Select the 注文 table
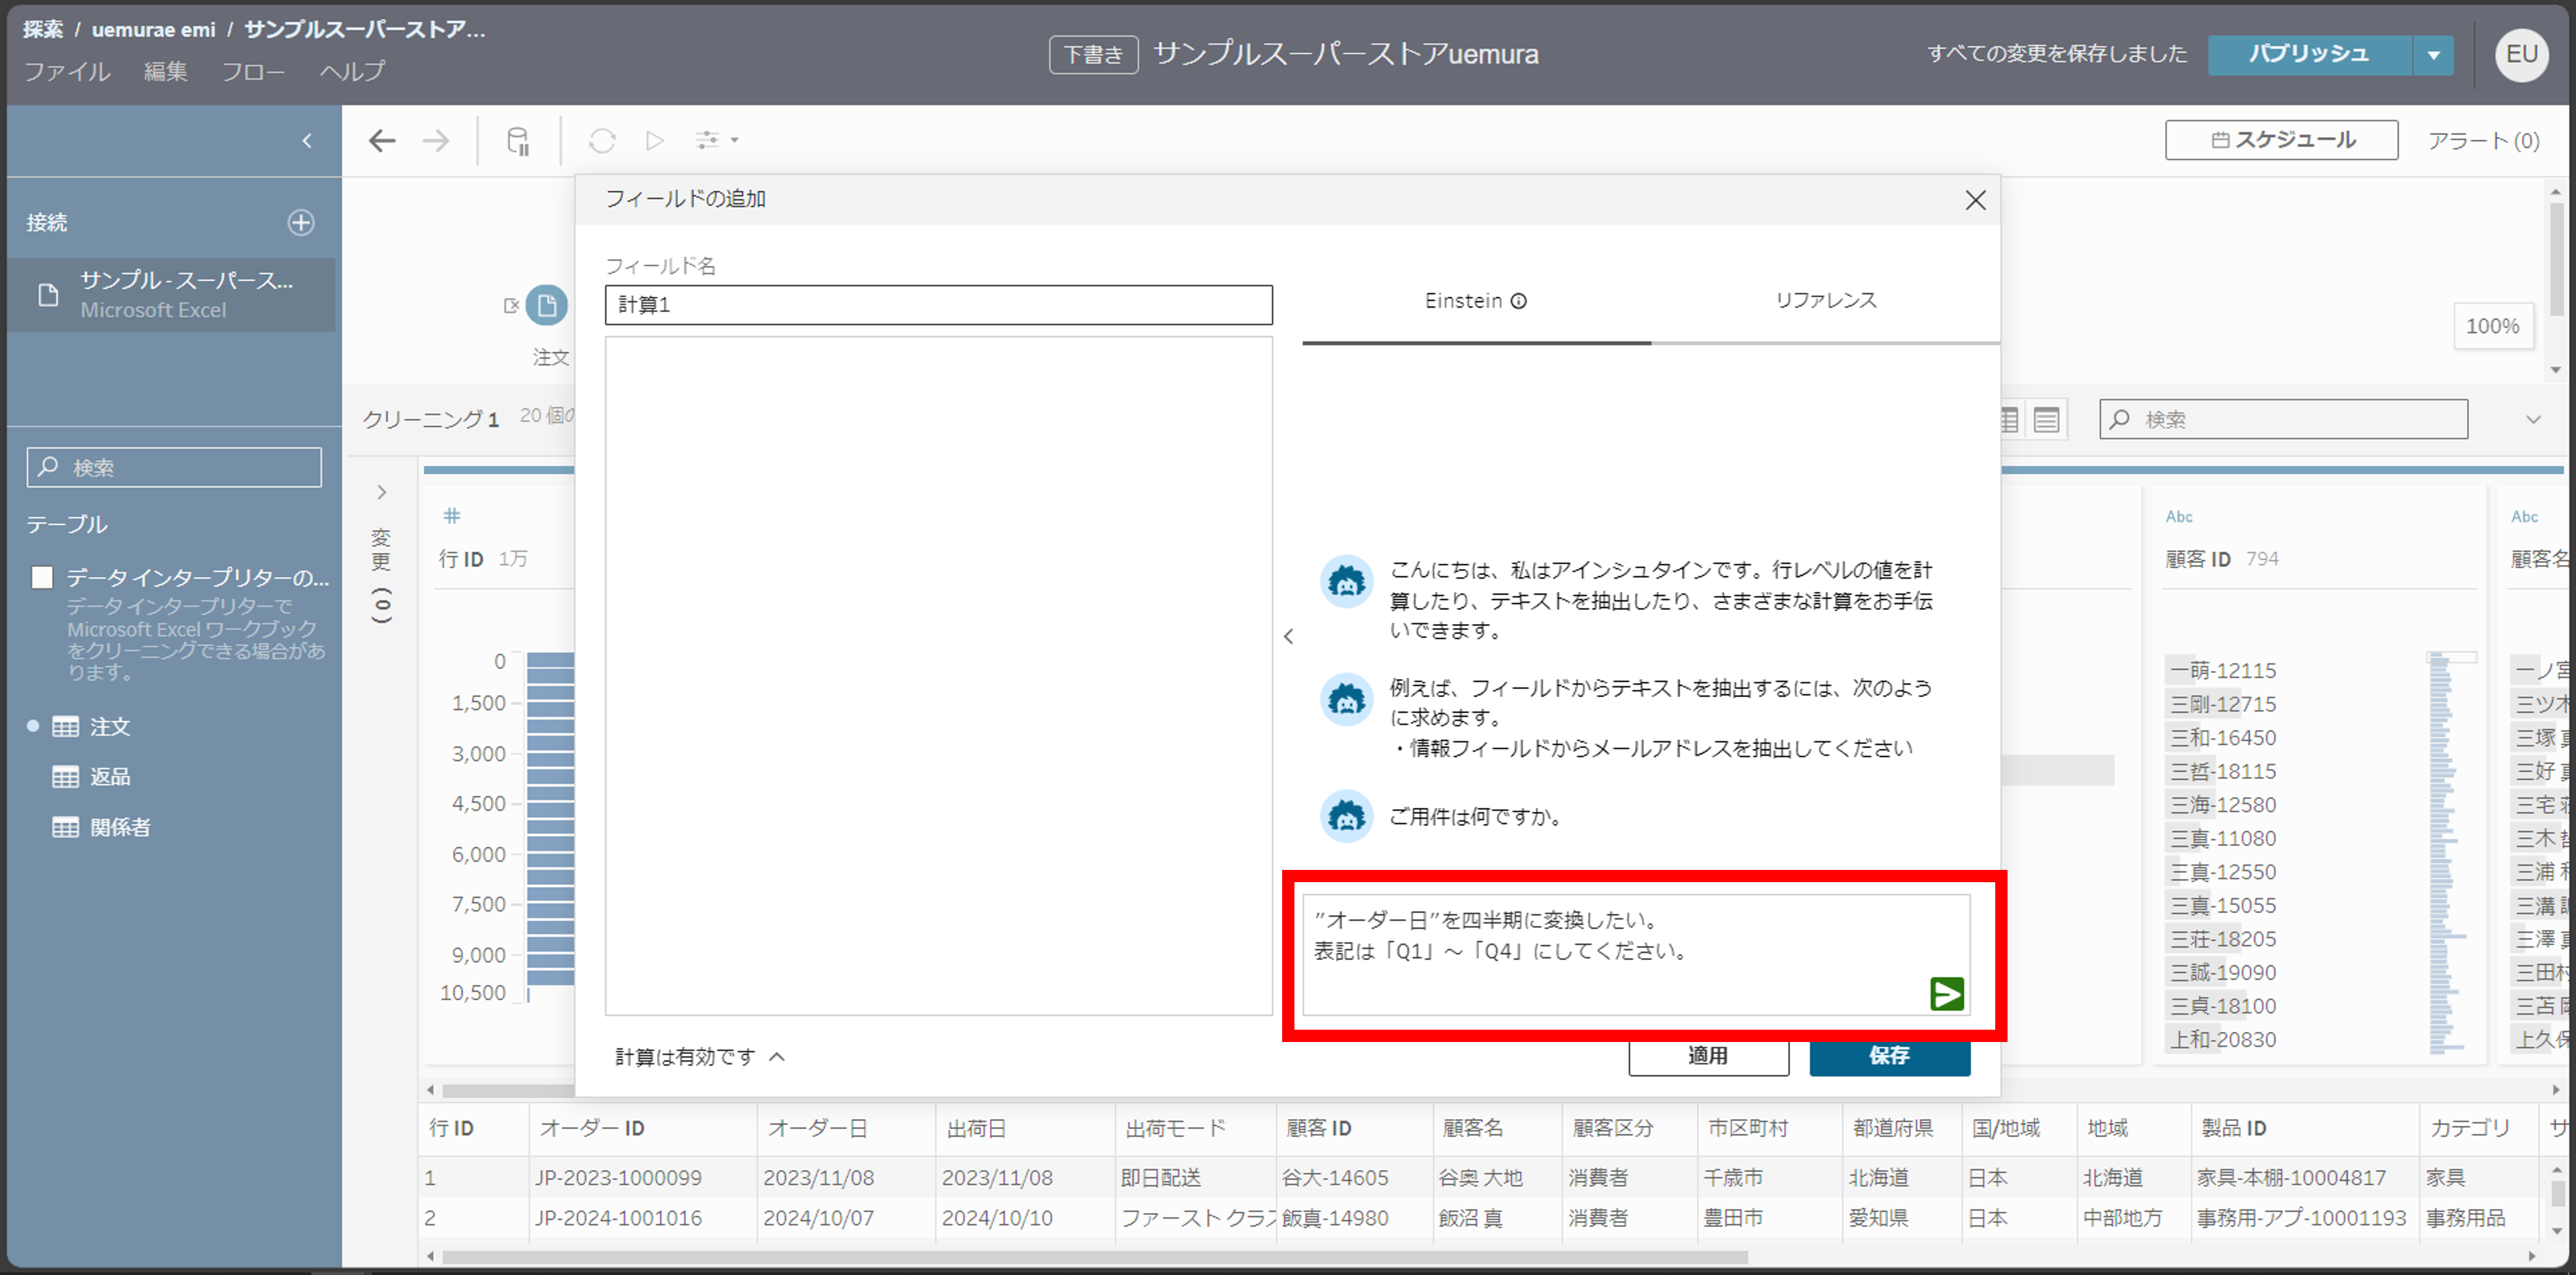The width and height of the screenshot is (2576, 1275). pyautogui.click(x=110, y=727)
